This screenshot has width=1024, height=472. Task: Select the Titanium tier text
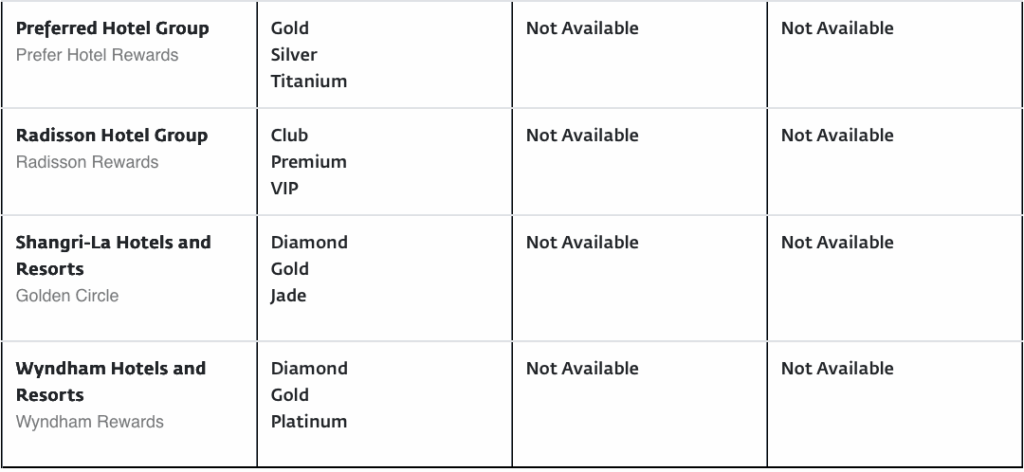[309, 81]
